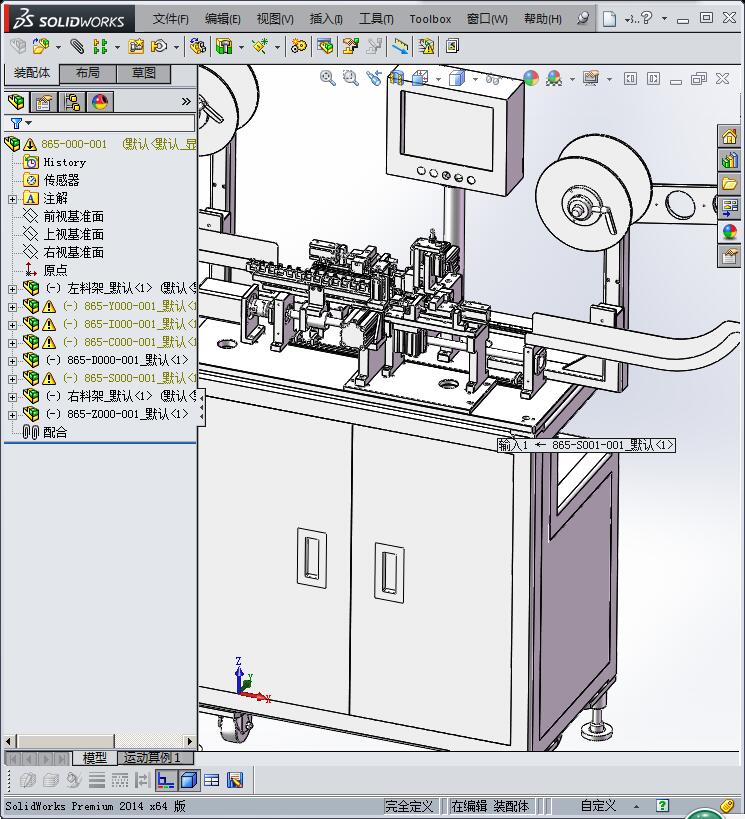Open the Apply Scene dropdown arrow
This screenshot has width=745, height=819.
click(x=572, y=79)
